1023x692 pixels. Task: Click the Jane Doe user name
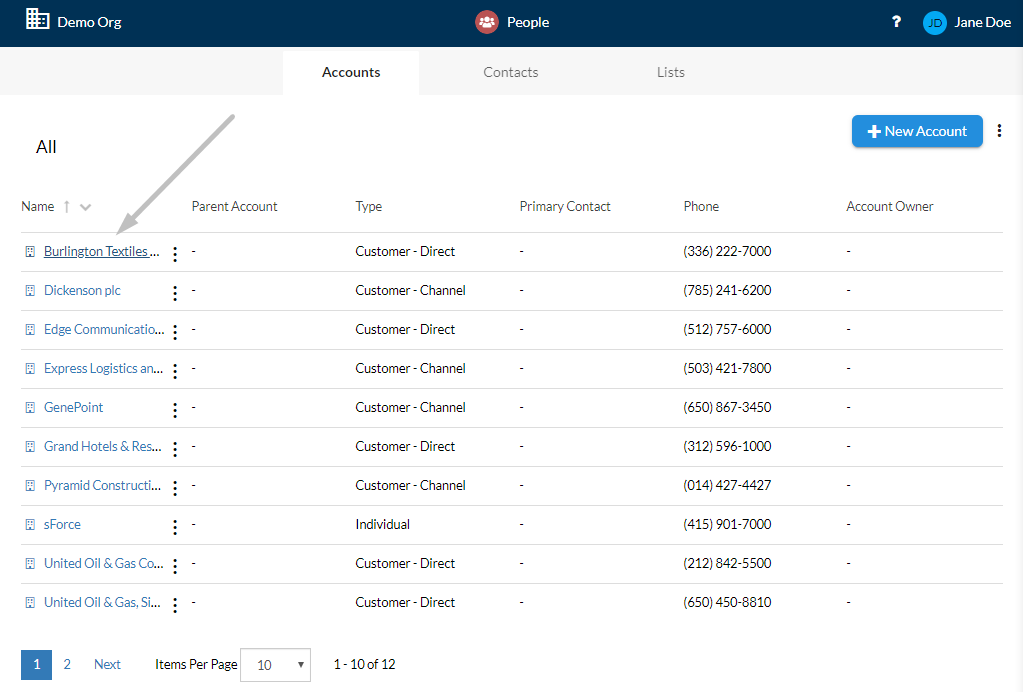click(x=983, y=22)
